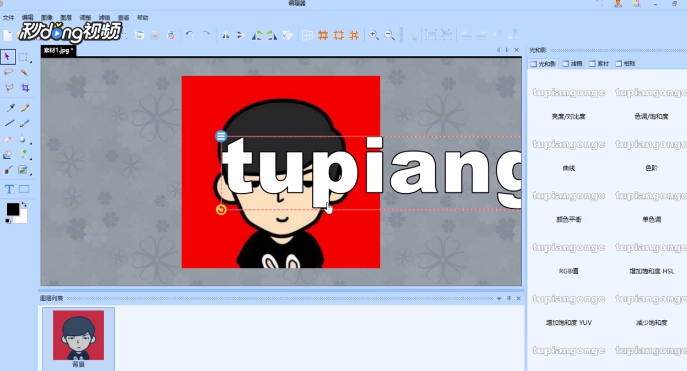Apply the RGB值 effect
687x371 pixels.
tap(569, 271)
